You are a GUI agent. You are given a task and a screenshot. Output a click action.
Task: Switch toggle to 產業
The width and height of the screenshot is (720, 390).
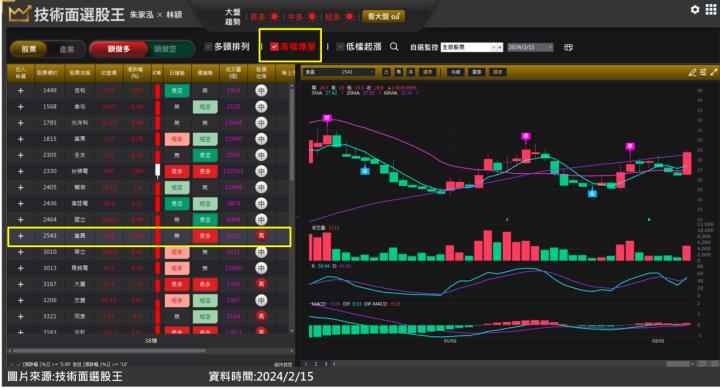tap(67, 49)
